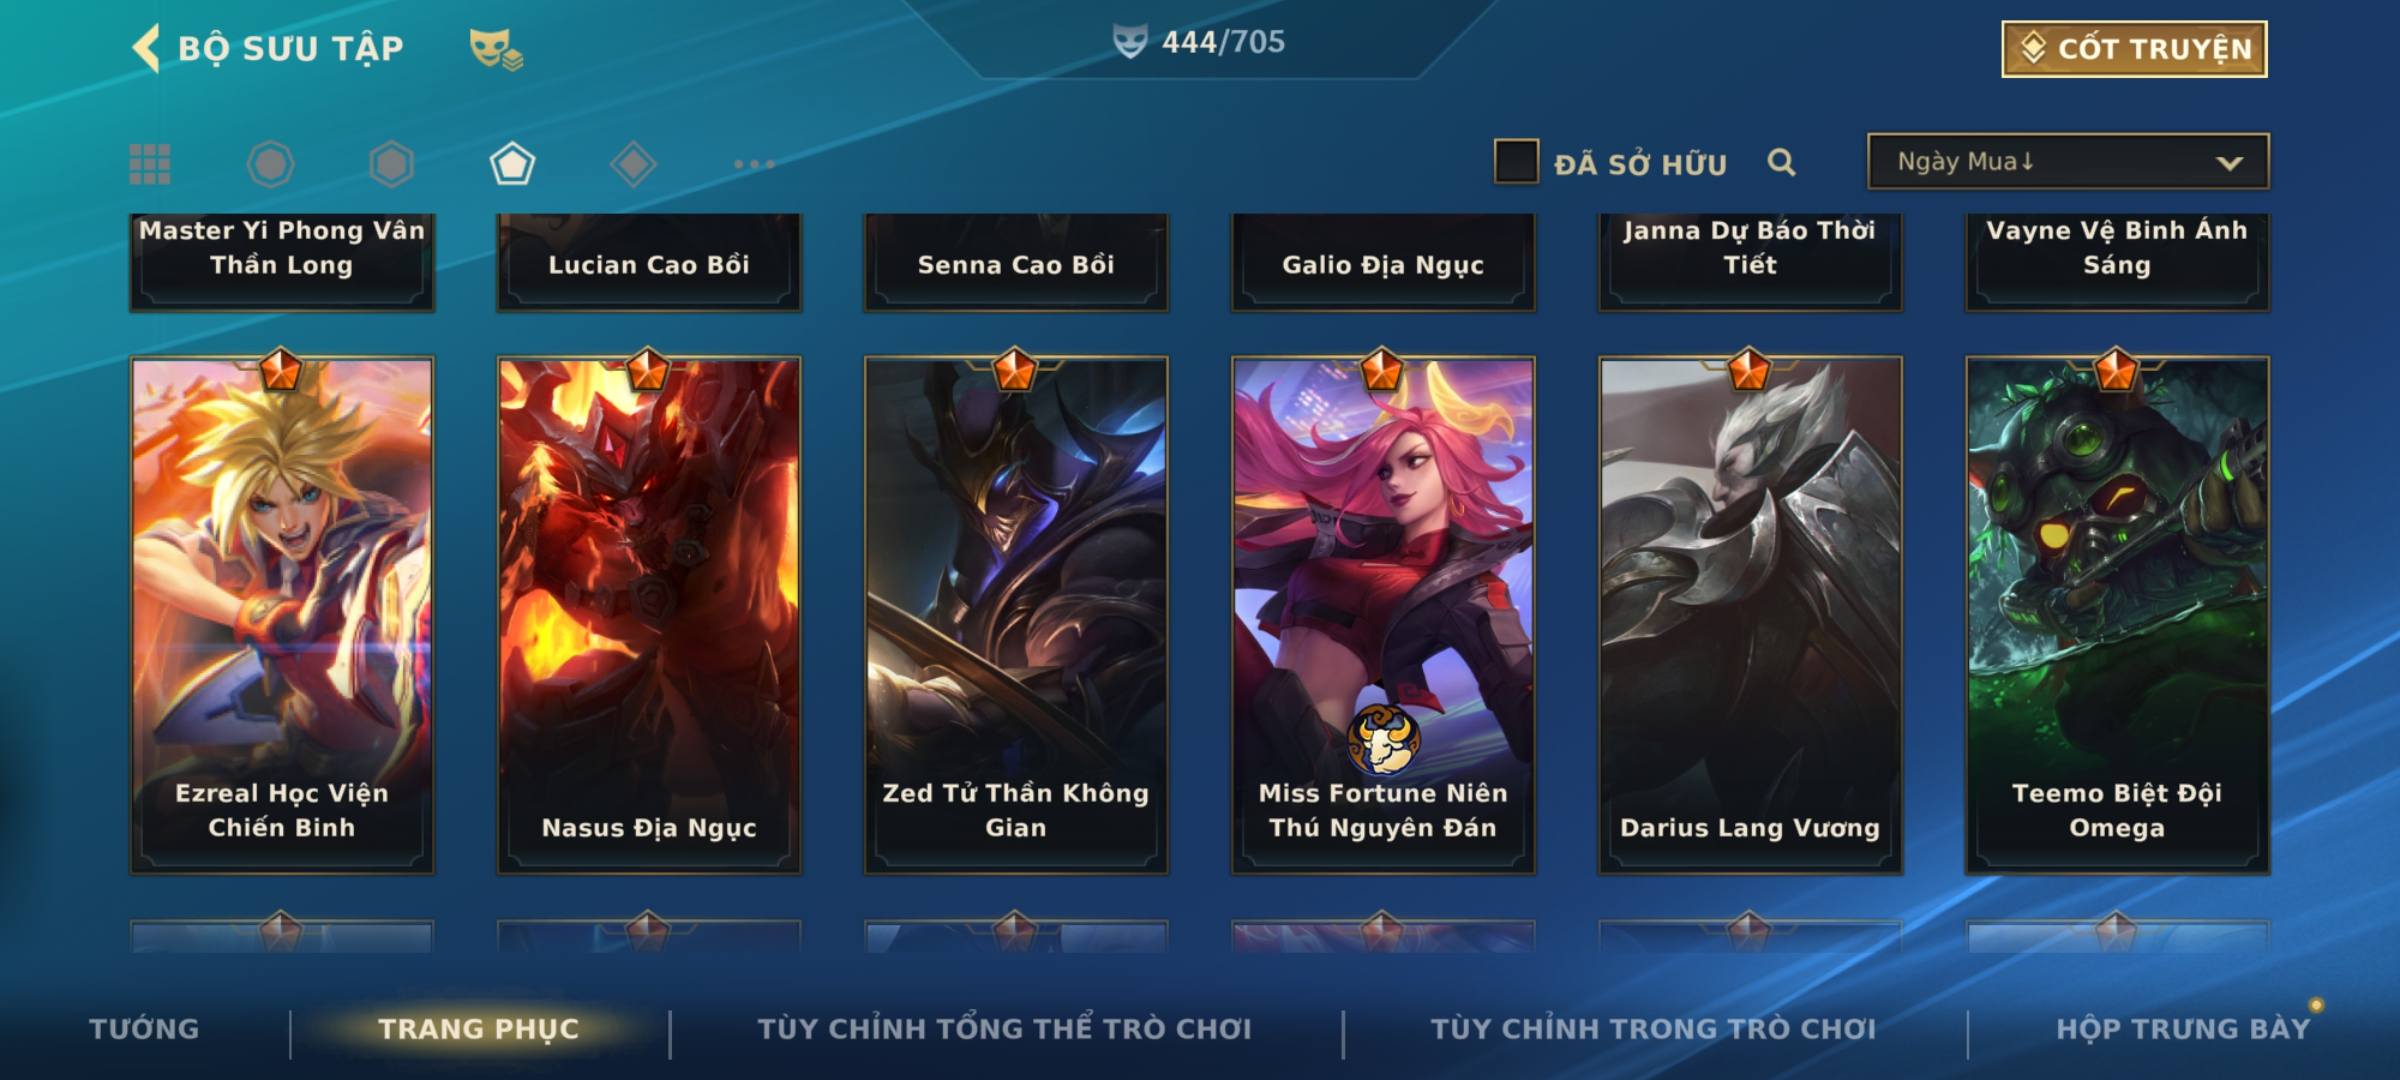Open the three-dots more filters icon
Image resolution: width=2400 pixels, height=1080 pixels.
[754, 164]
